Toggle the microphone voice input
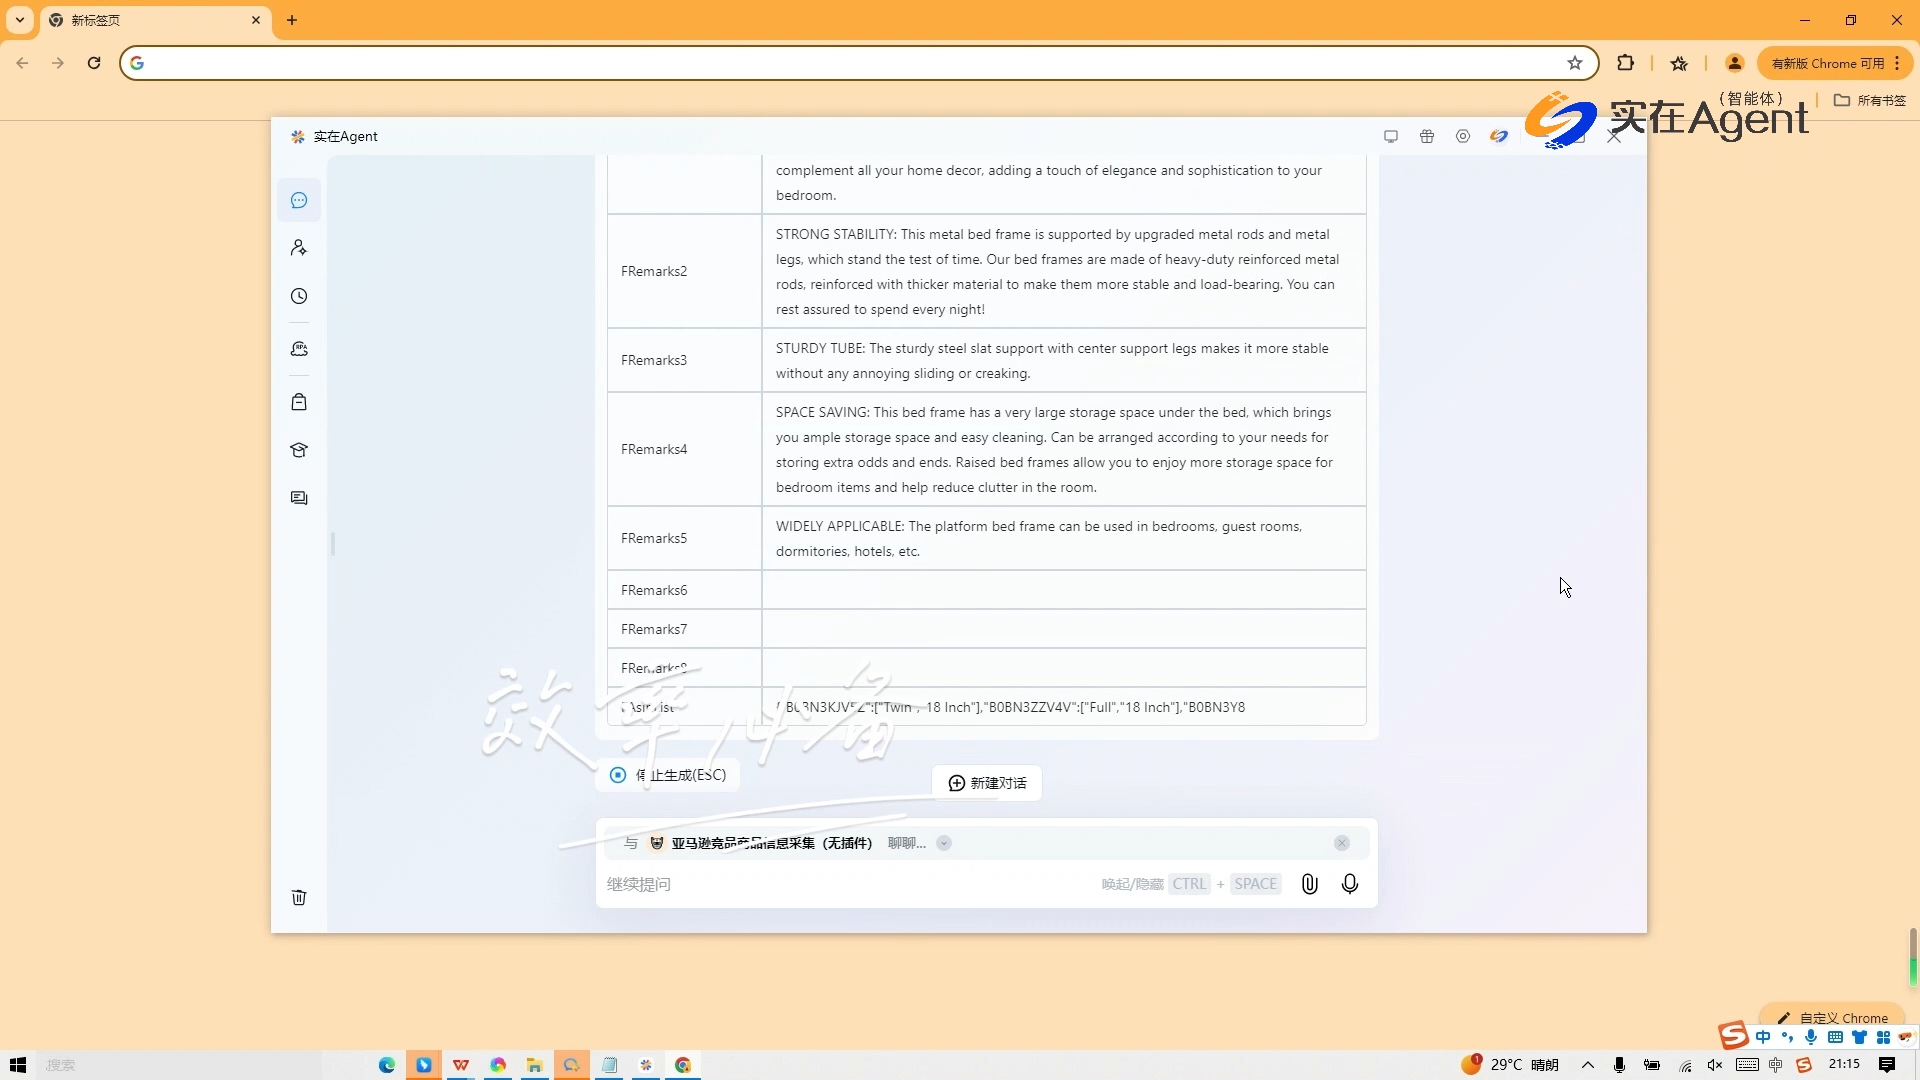 coord(1350,884)
